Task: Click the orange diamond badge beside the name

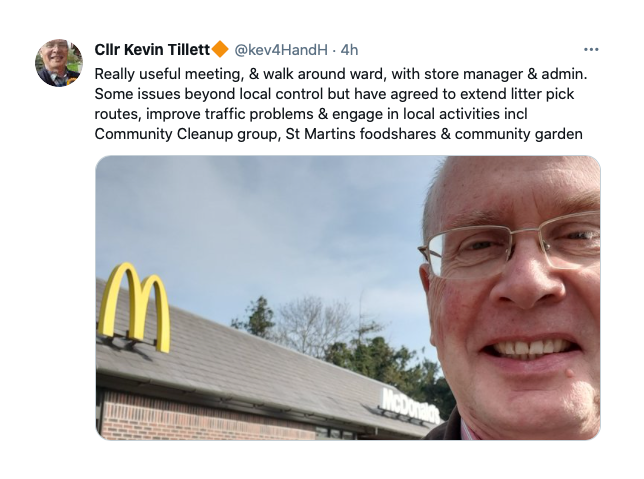Action: pos(220,49)
